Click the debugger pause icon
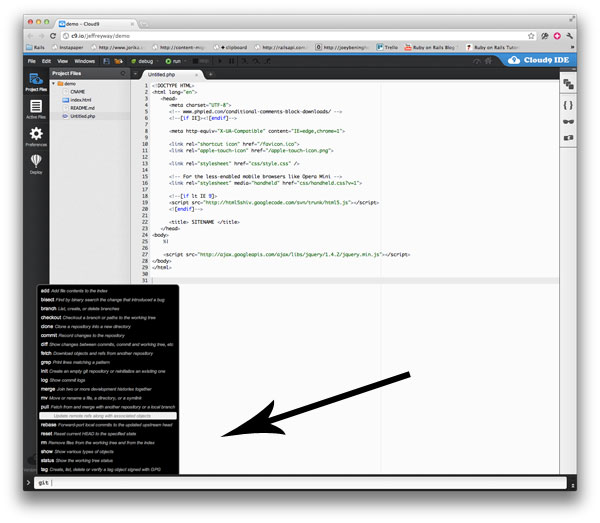Image resolution: width=600 pixels, height=523 pixels. coord(232,61)
